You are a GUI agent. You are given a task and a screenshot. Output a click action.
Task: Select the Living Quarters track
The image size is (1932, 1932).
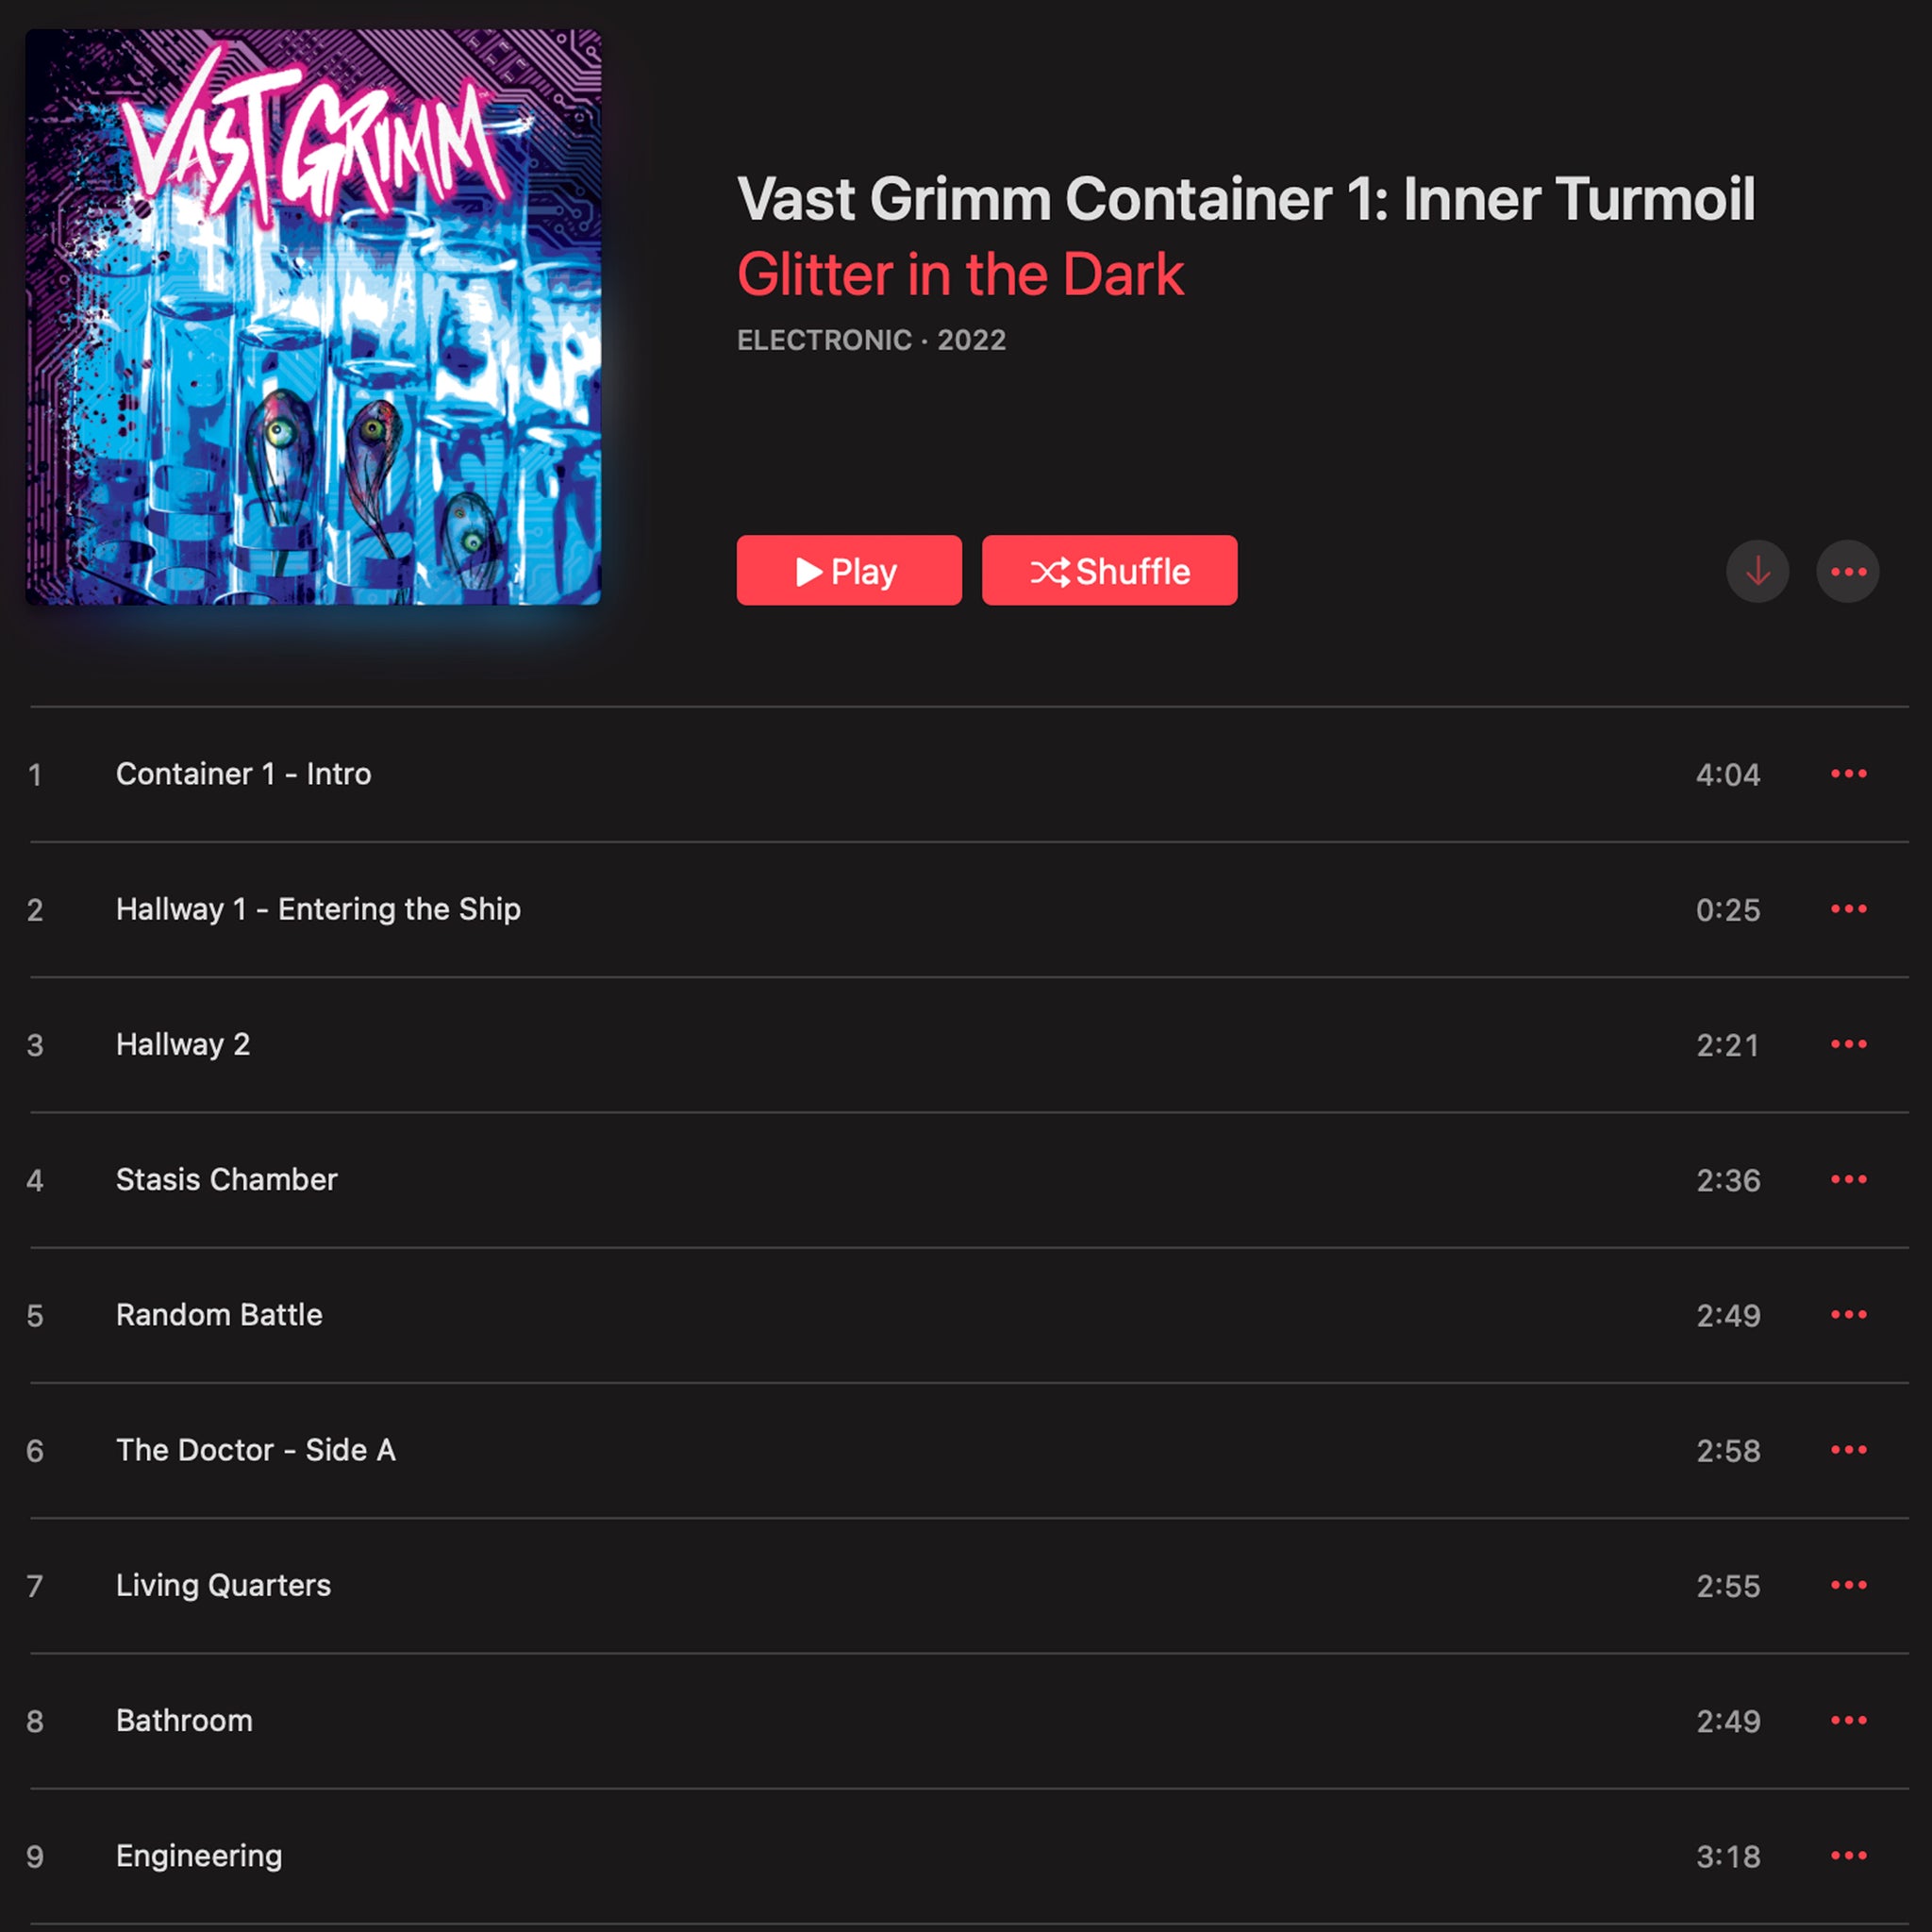coord(969,1585)
